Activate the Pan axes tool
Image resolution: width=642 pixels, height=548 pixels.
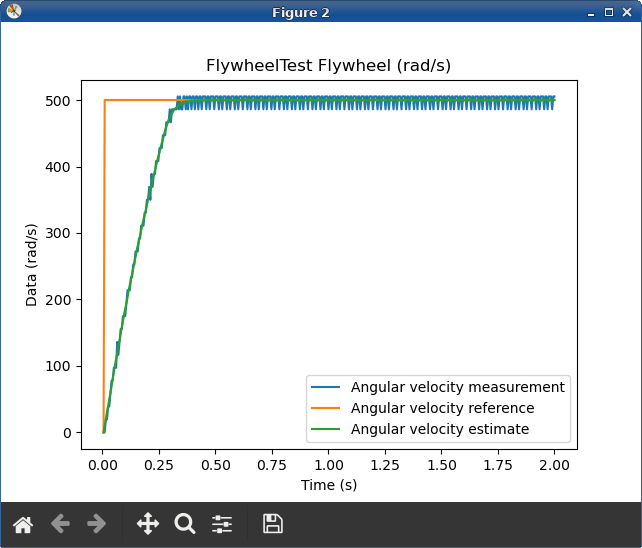(148, 523)
